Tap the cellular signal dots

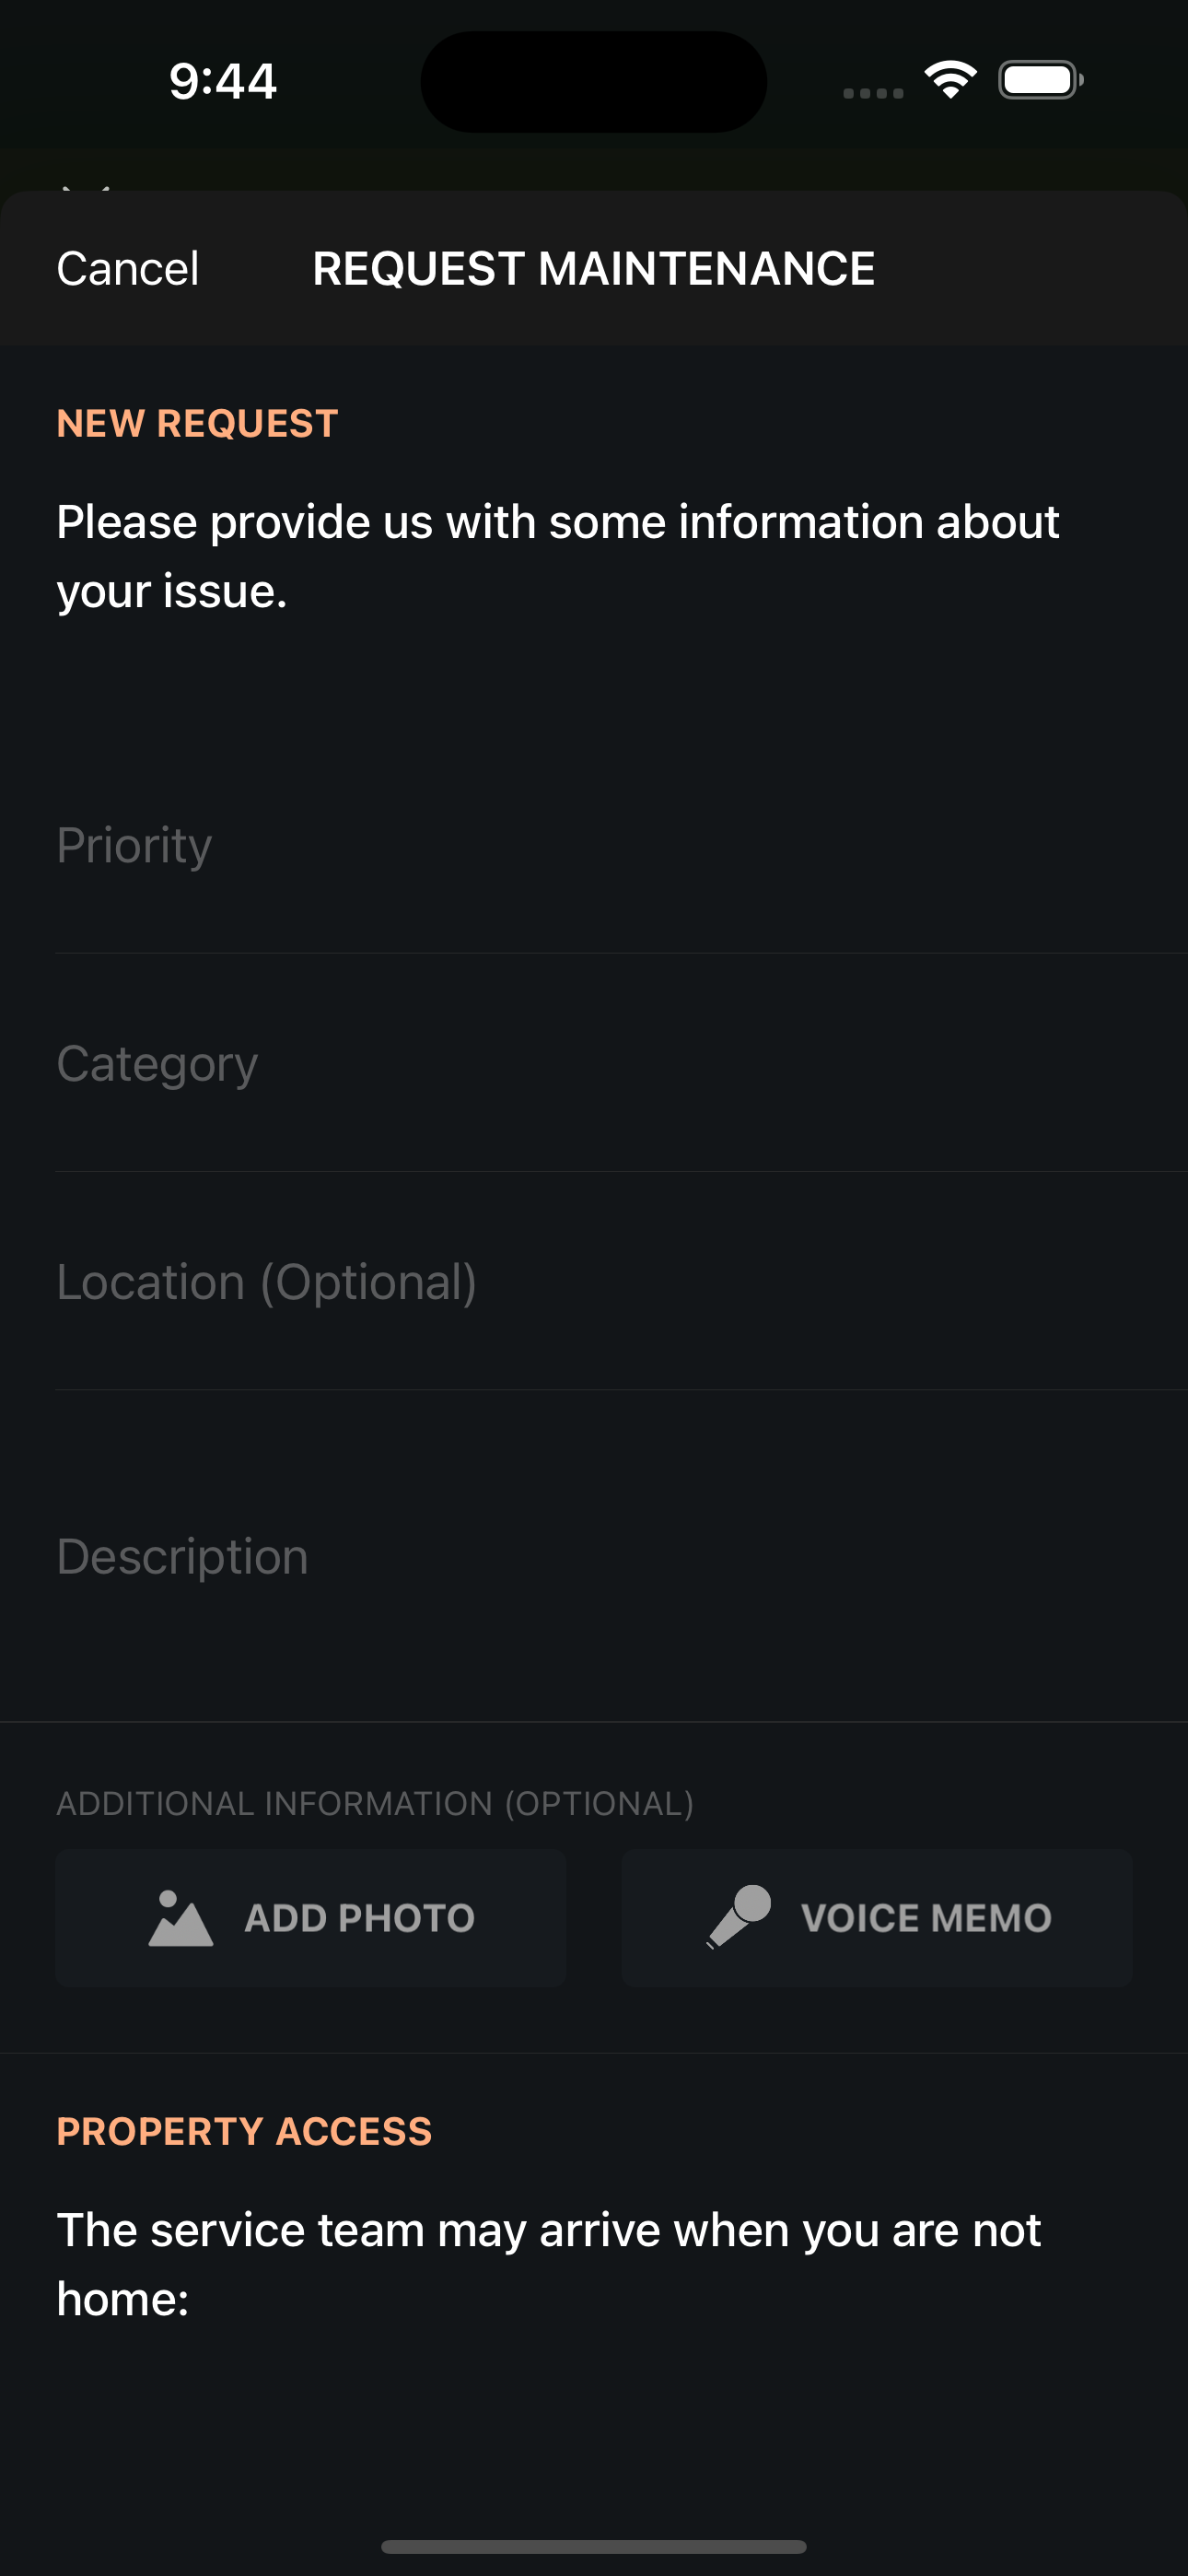click(873, 93)
